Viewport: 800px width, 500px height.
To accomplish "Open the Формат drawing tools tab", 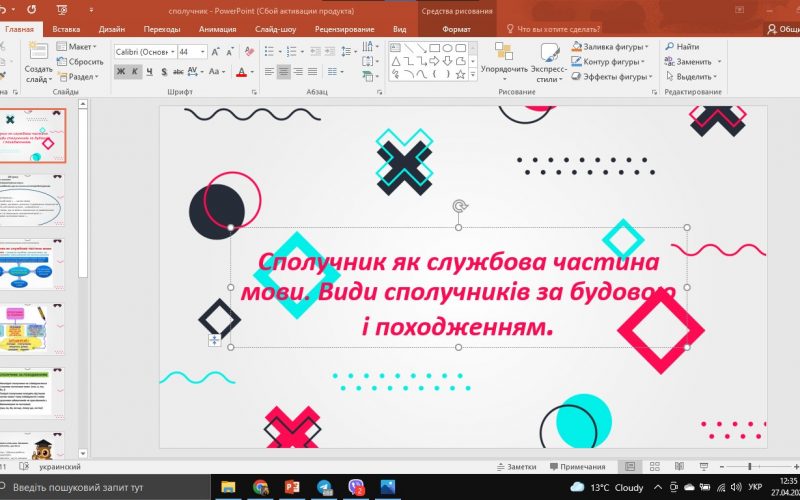I will point(456,29).
